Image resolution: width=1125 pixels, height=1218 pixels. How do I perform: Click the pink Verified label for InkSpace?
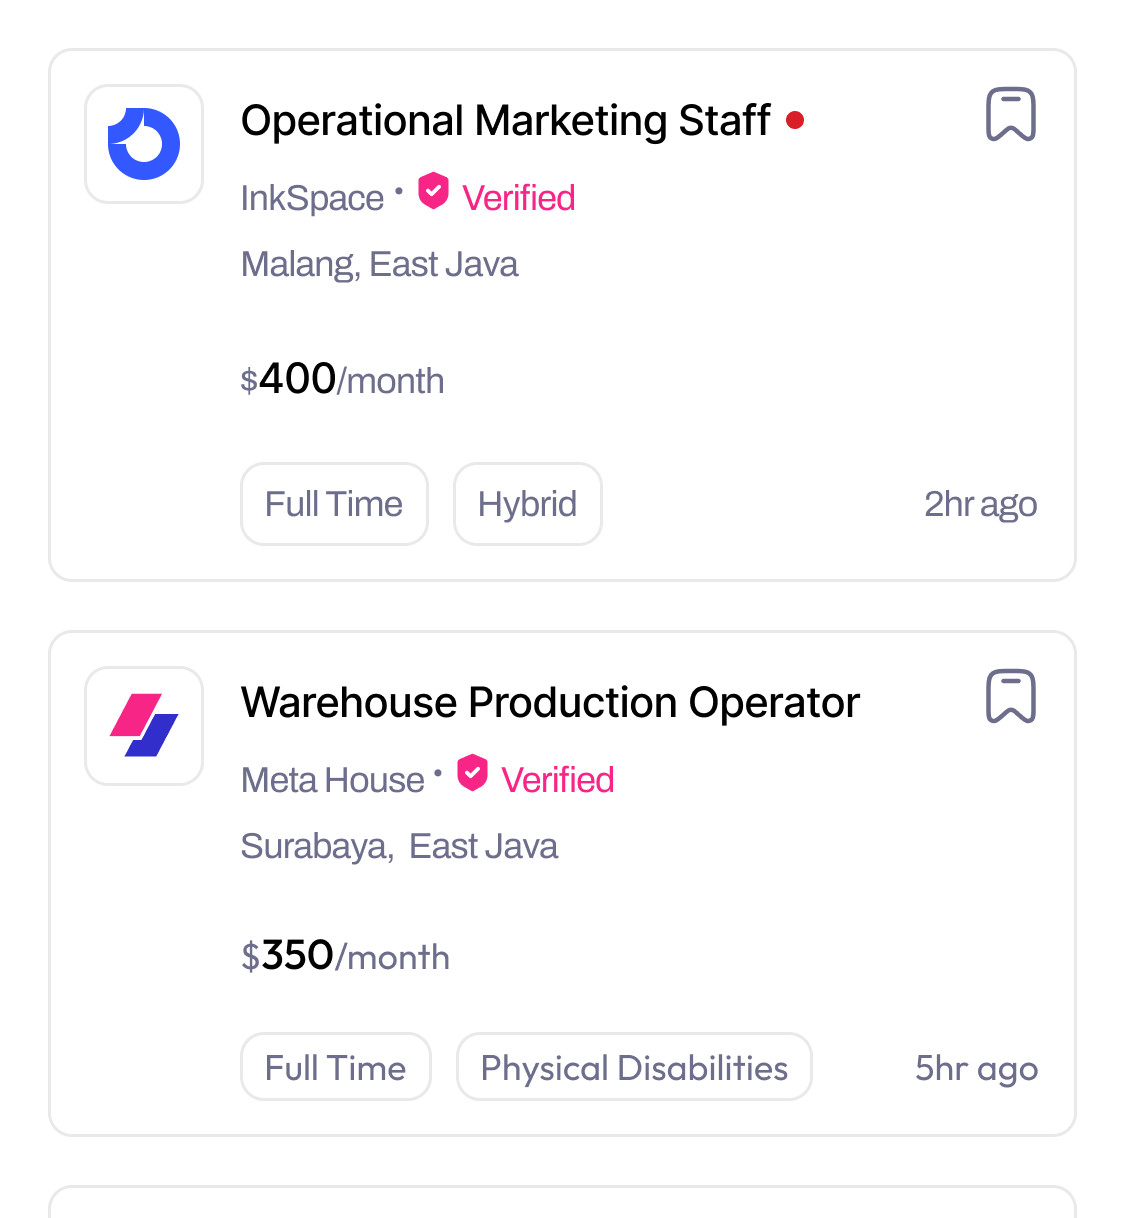click(519, 198)
